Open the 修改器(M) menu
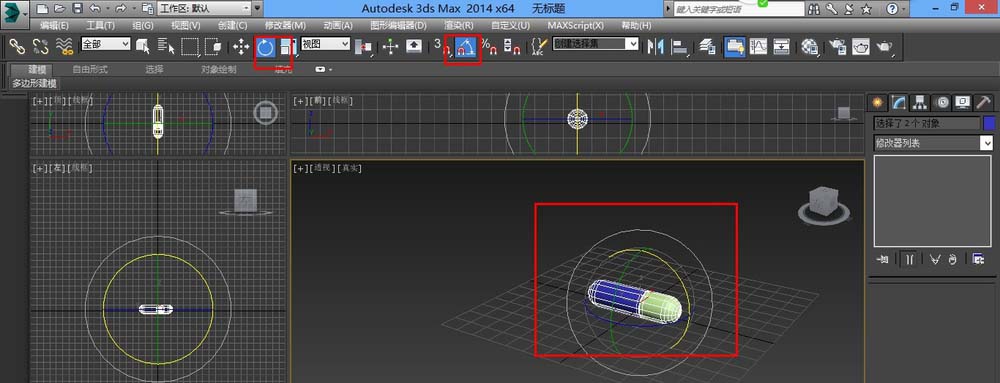The image size is (1000, 383). [x=285, y=25]
